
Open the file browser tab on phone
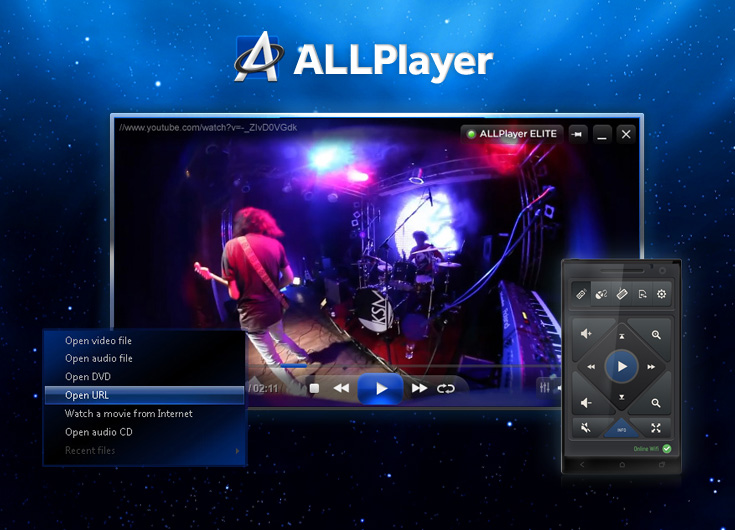point(642,294)
